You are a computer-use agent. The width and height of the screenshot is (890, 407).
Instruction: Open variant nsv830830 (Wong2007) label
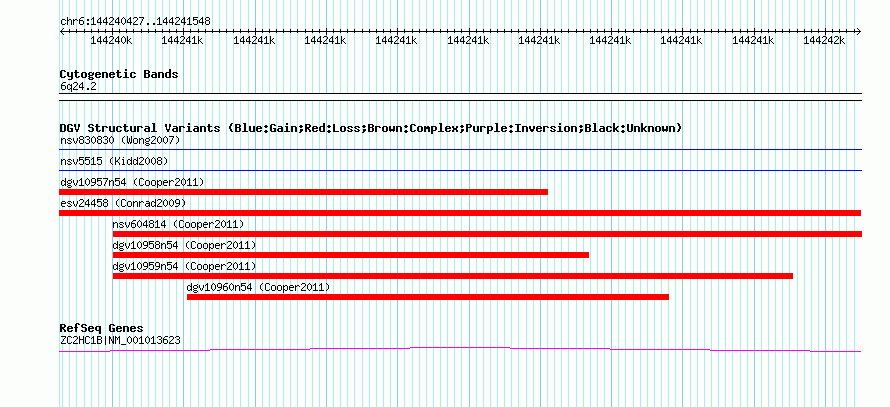pyautogui.click(x=120, y=140)
